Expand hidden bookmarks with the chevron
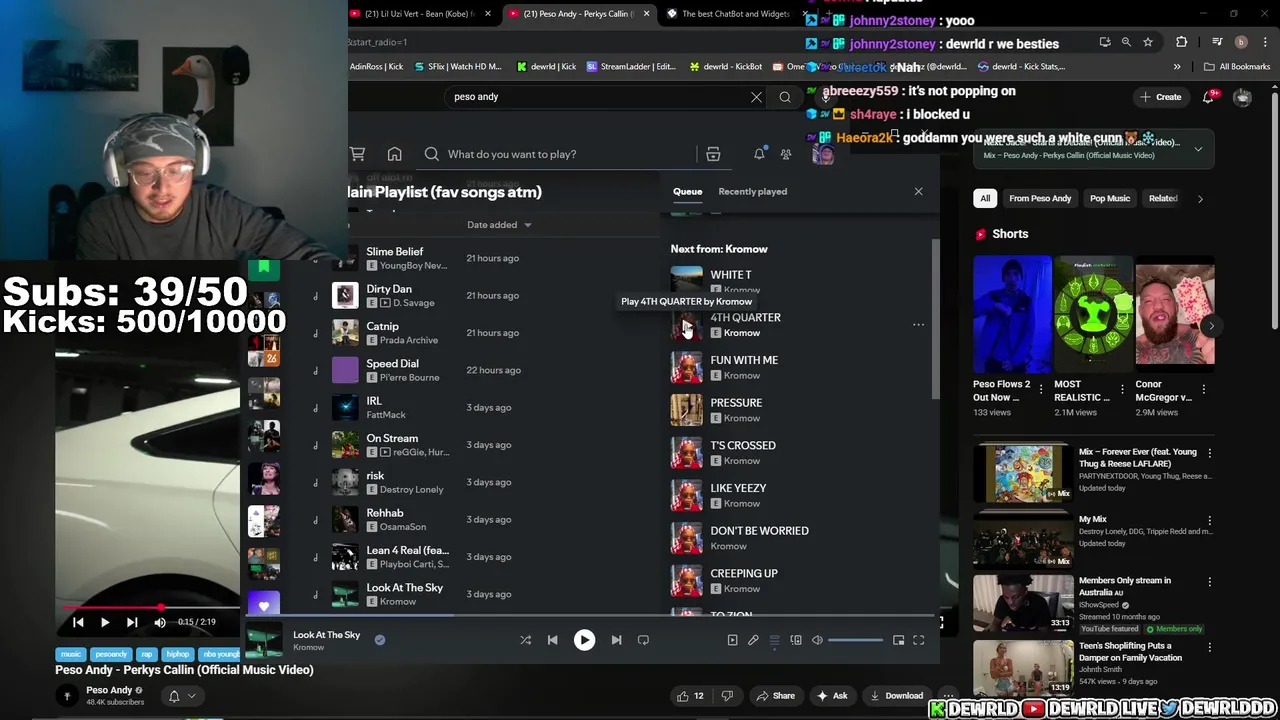The image size is (1280, 720). 1177,67
